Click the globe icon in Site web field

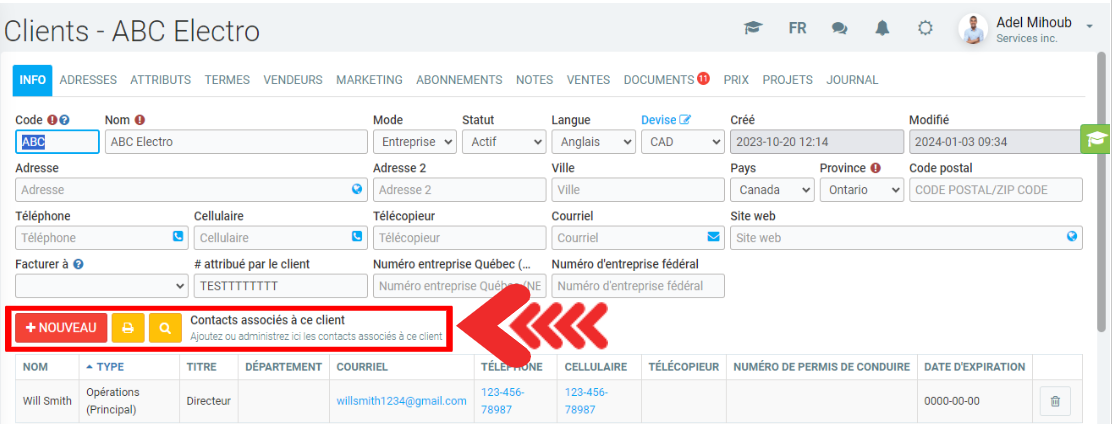coord(1072,237)
